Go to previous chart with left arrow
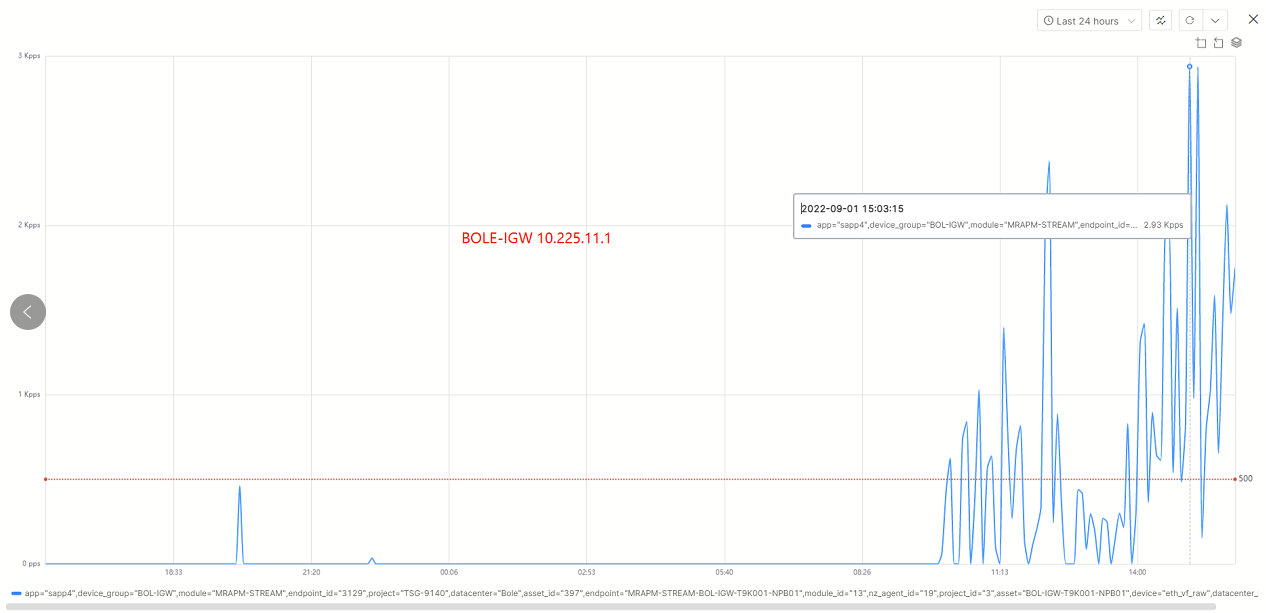This screenshot has height=613, width=1266. [x=28, y=312]
